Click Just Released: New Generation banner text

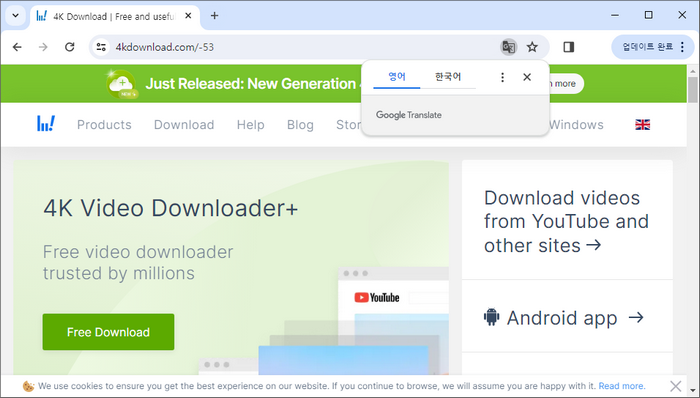tap(251, 83)
